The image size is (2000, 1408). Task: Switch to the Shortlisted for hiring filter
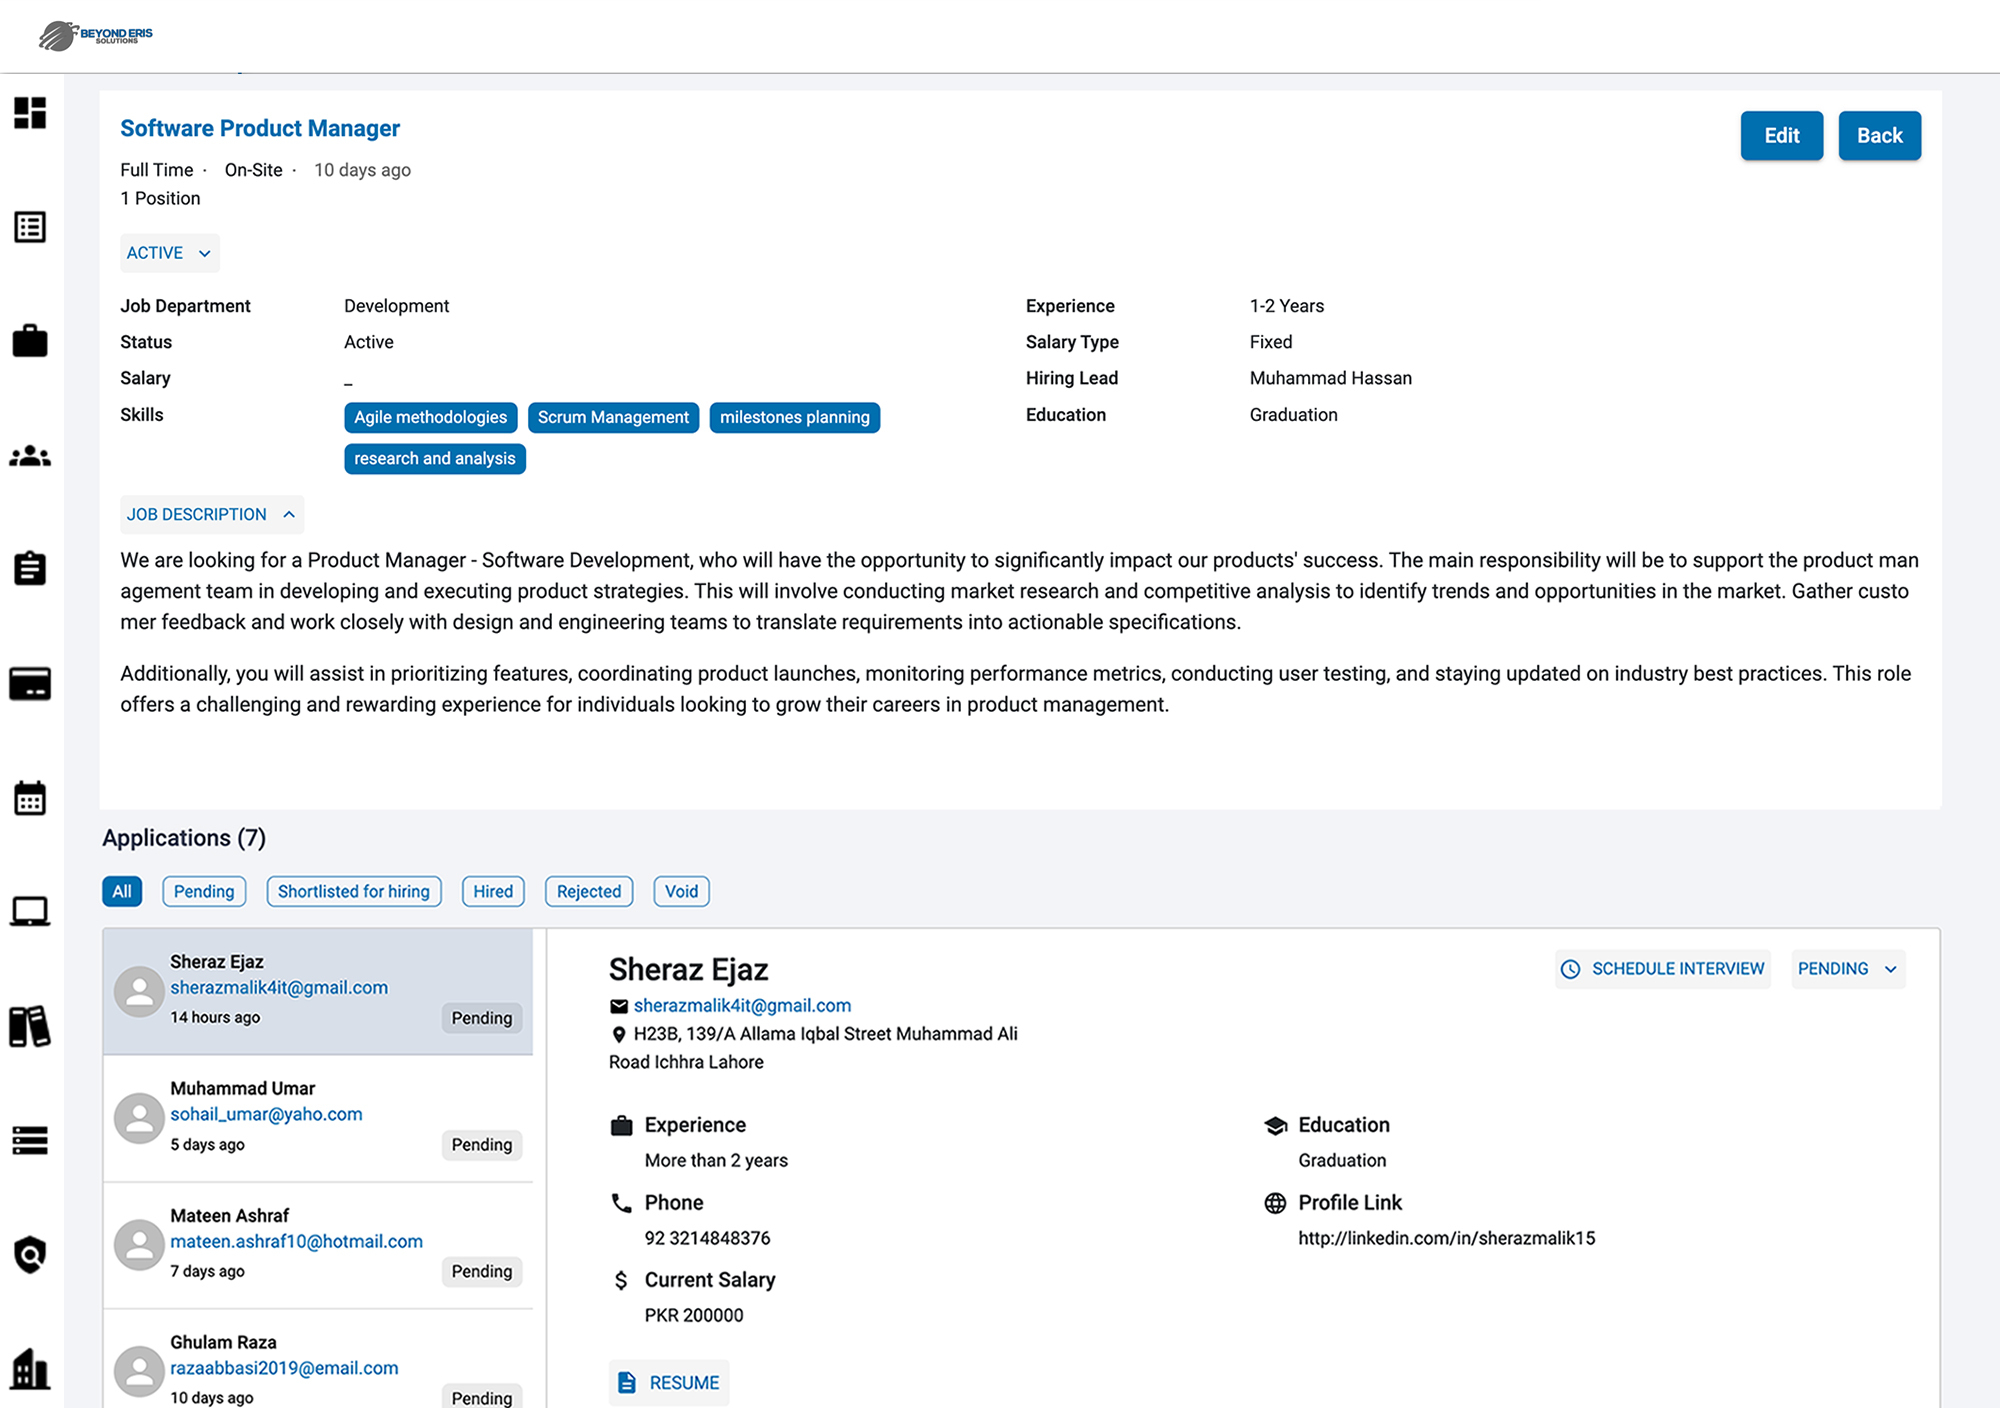[x=353, y=891]
